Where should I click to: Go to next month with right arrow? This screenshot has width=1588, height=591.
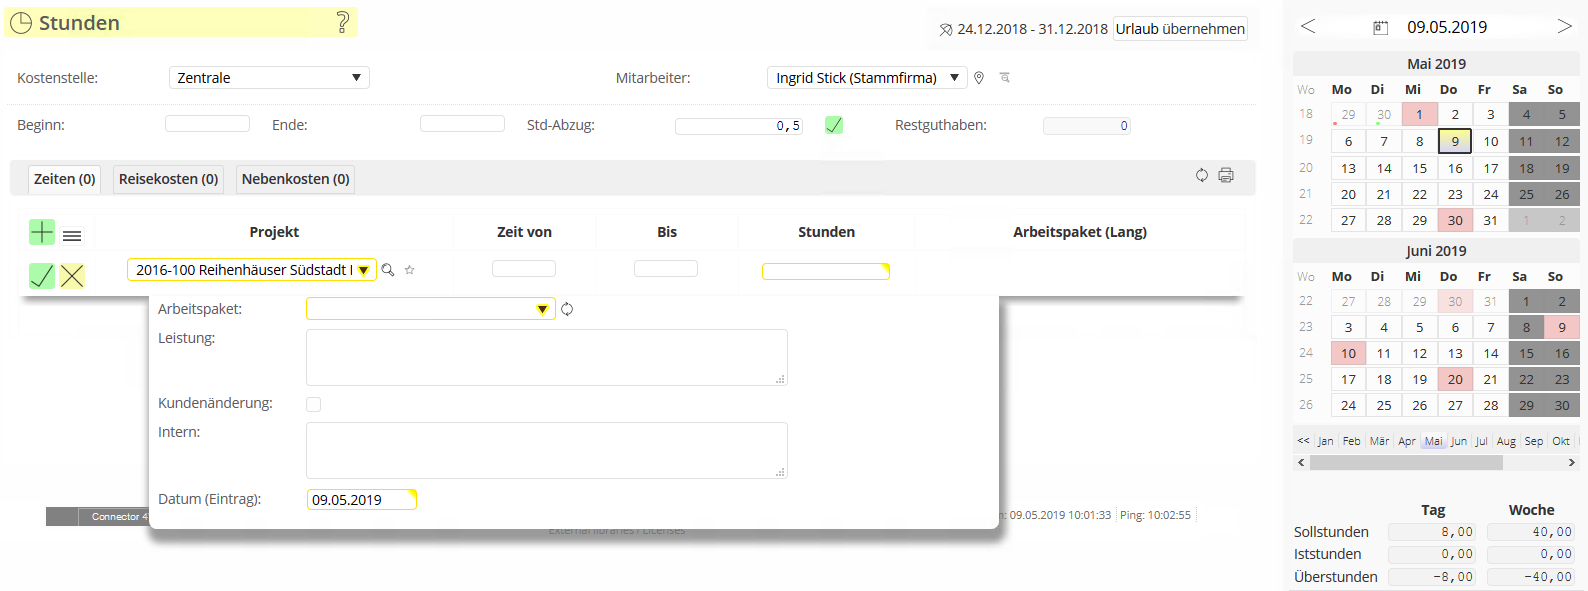coord(1564,27)
